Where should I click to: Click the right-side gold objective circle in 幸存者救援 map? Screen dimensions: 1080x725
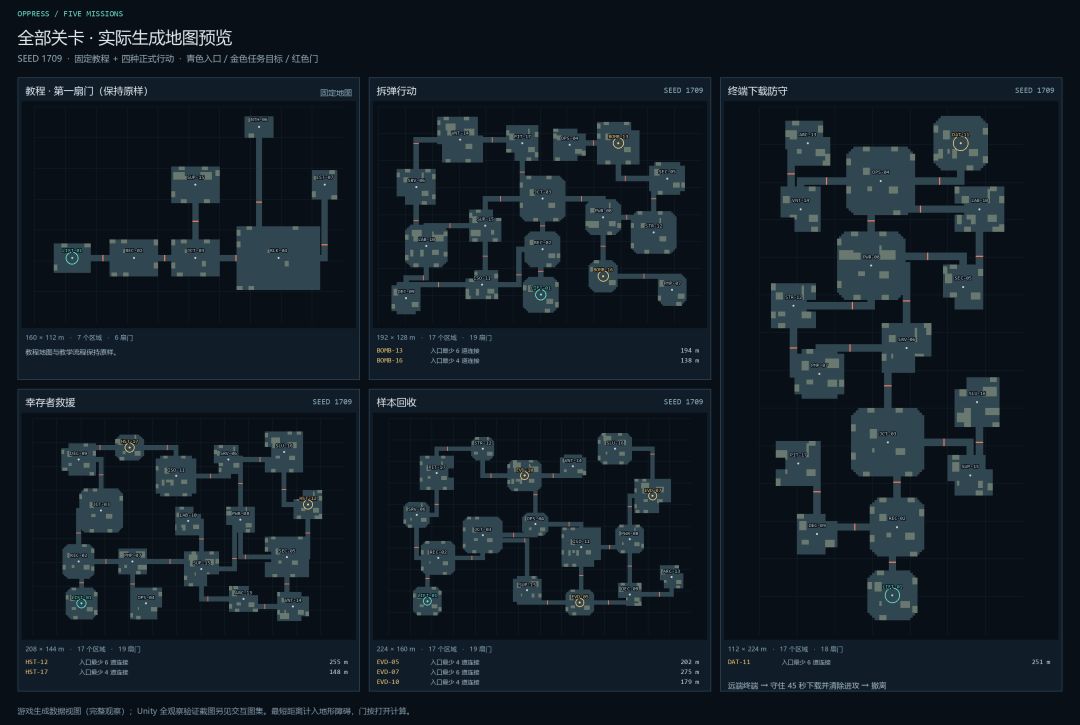pyautogui.click(x=308, y=505)
